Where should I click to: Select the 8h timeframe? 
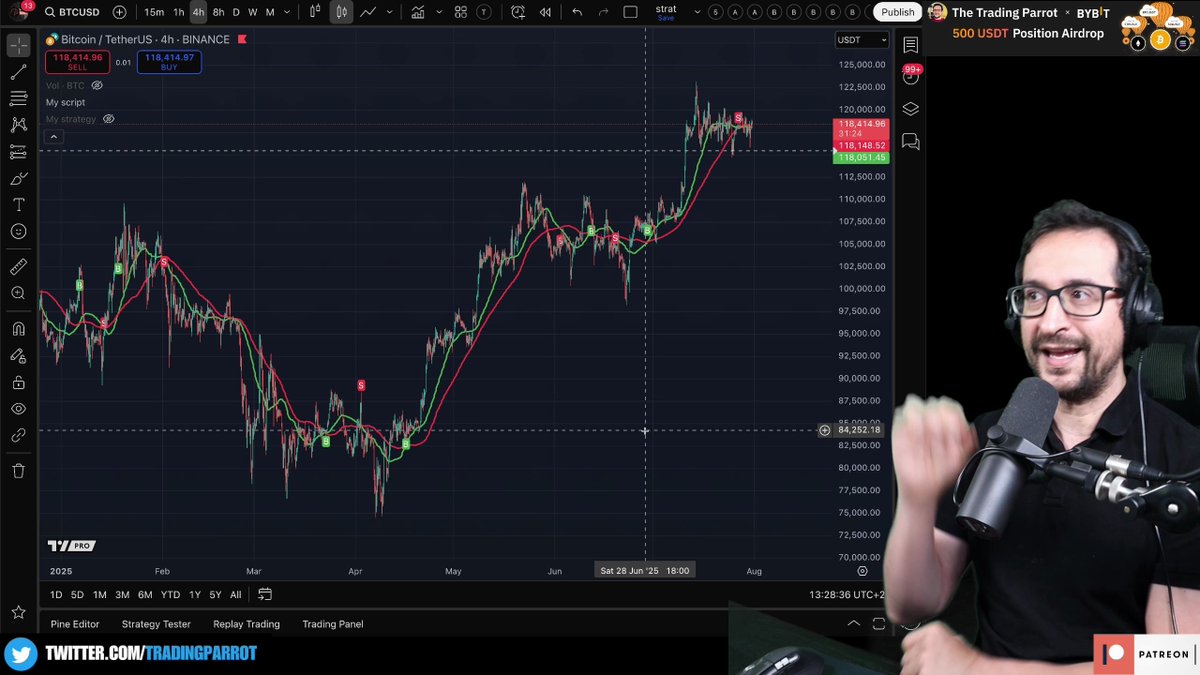(x=218, y=12)
